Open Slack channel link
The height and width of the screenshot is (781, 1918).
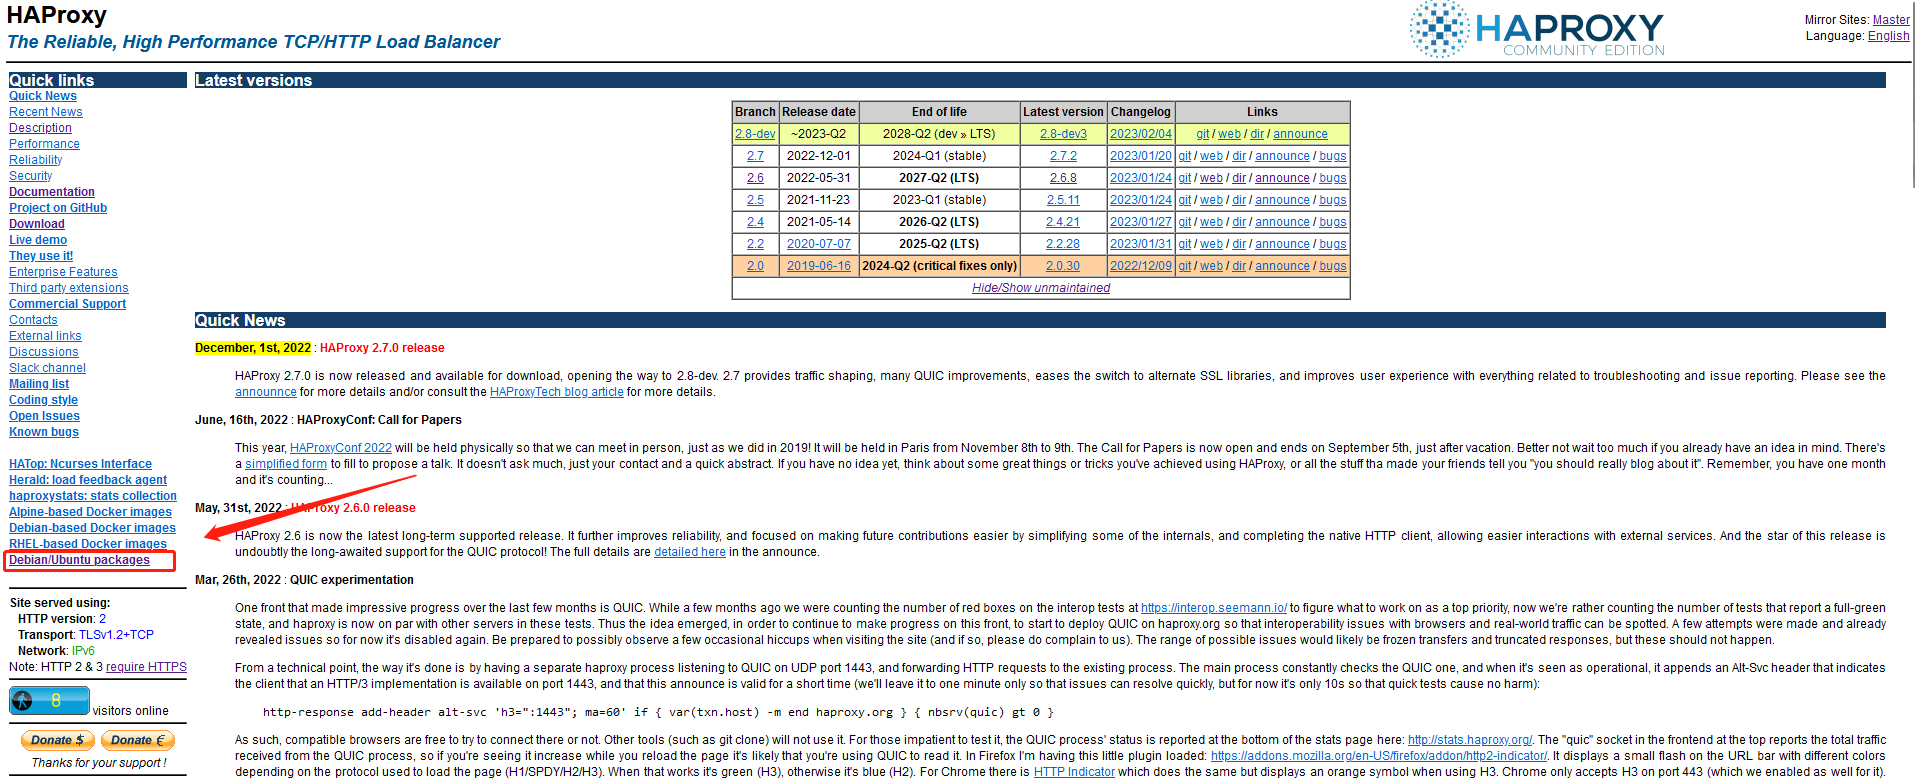[x=47, y=368]
